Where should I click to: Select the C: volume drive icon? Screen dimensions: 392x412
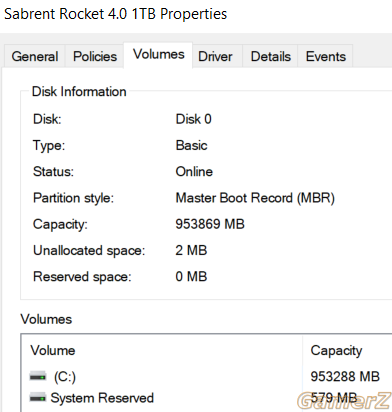tap(38, 377)
